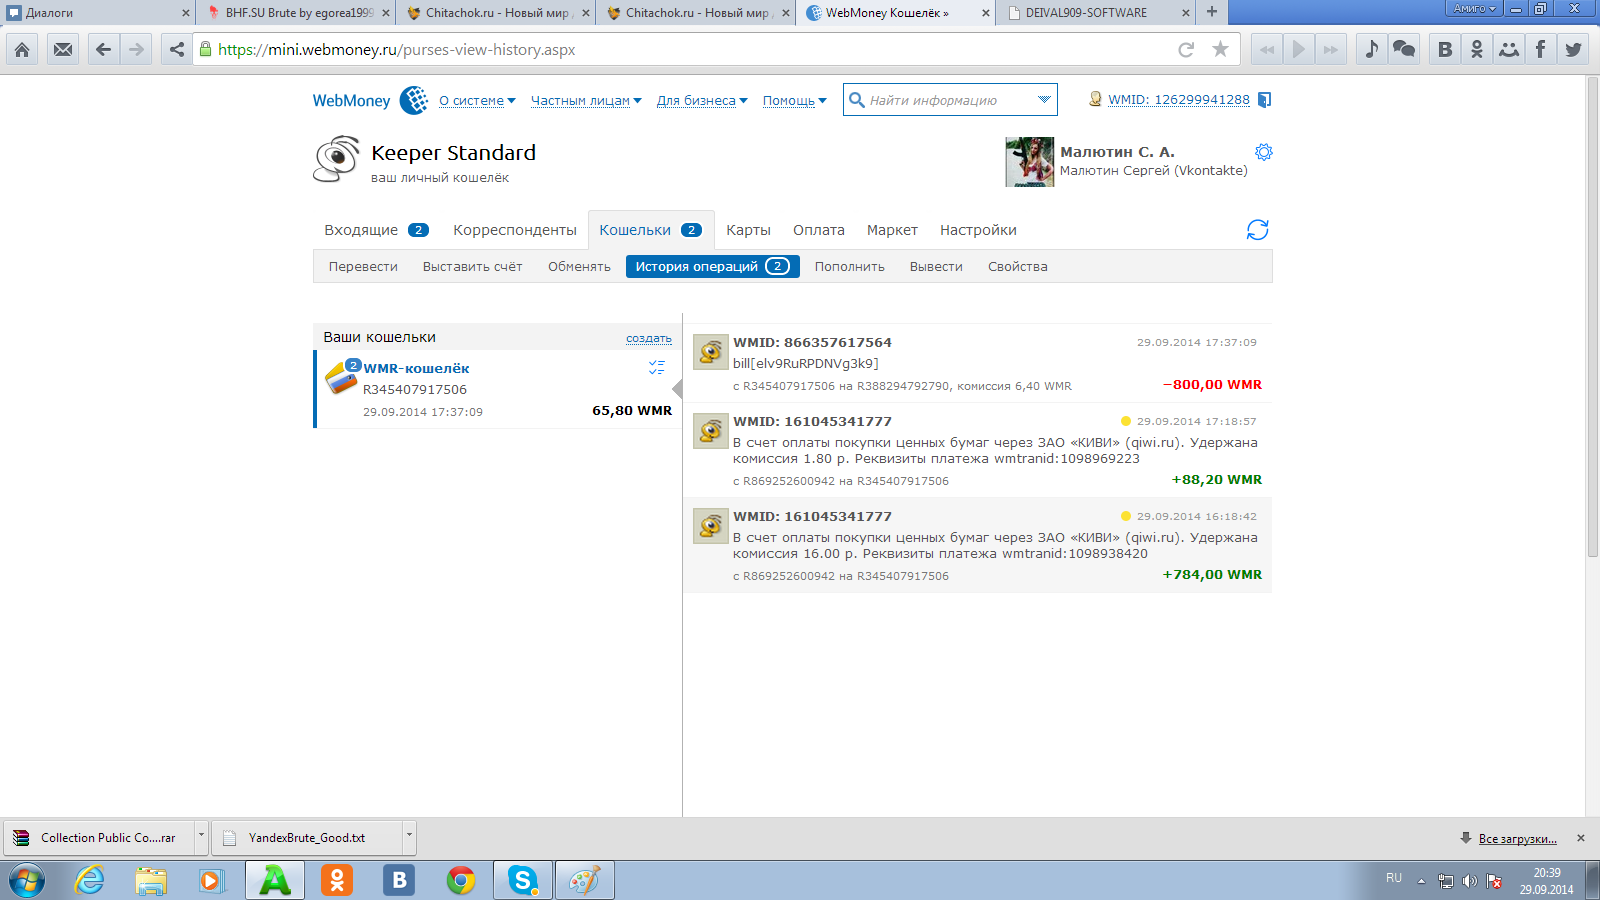Bookmark this page with the star icon
The width and height of the screenshot is (1600, 900).
pyautogui.click(x=1220, y=49)
